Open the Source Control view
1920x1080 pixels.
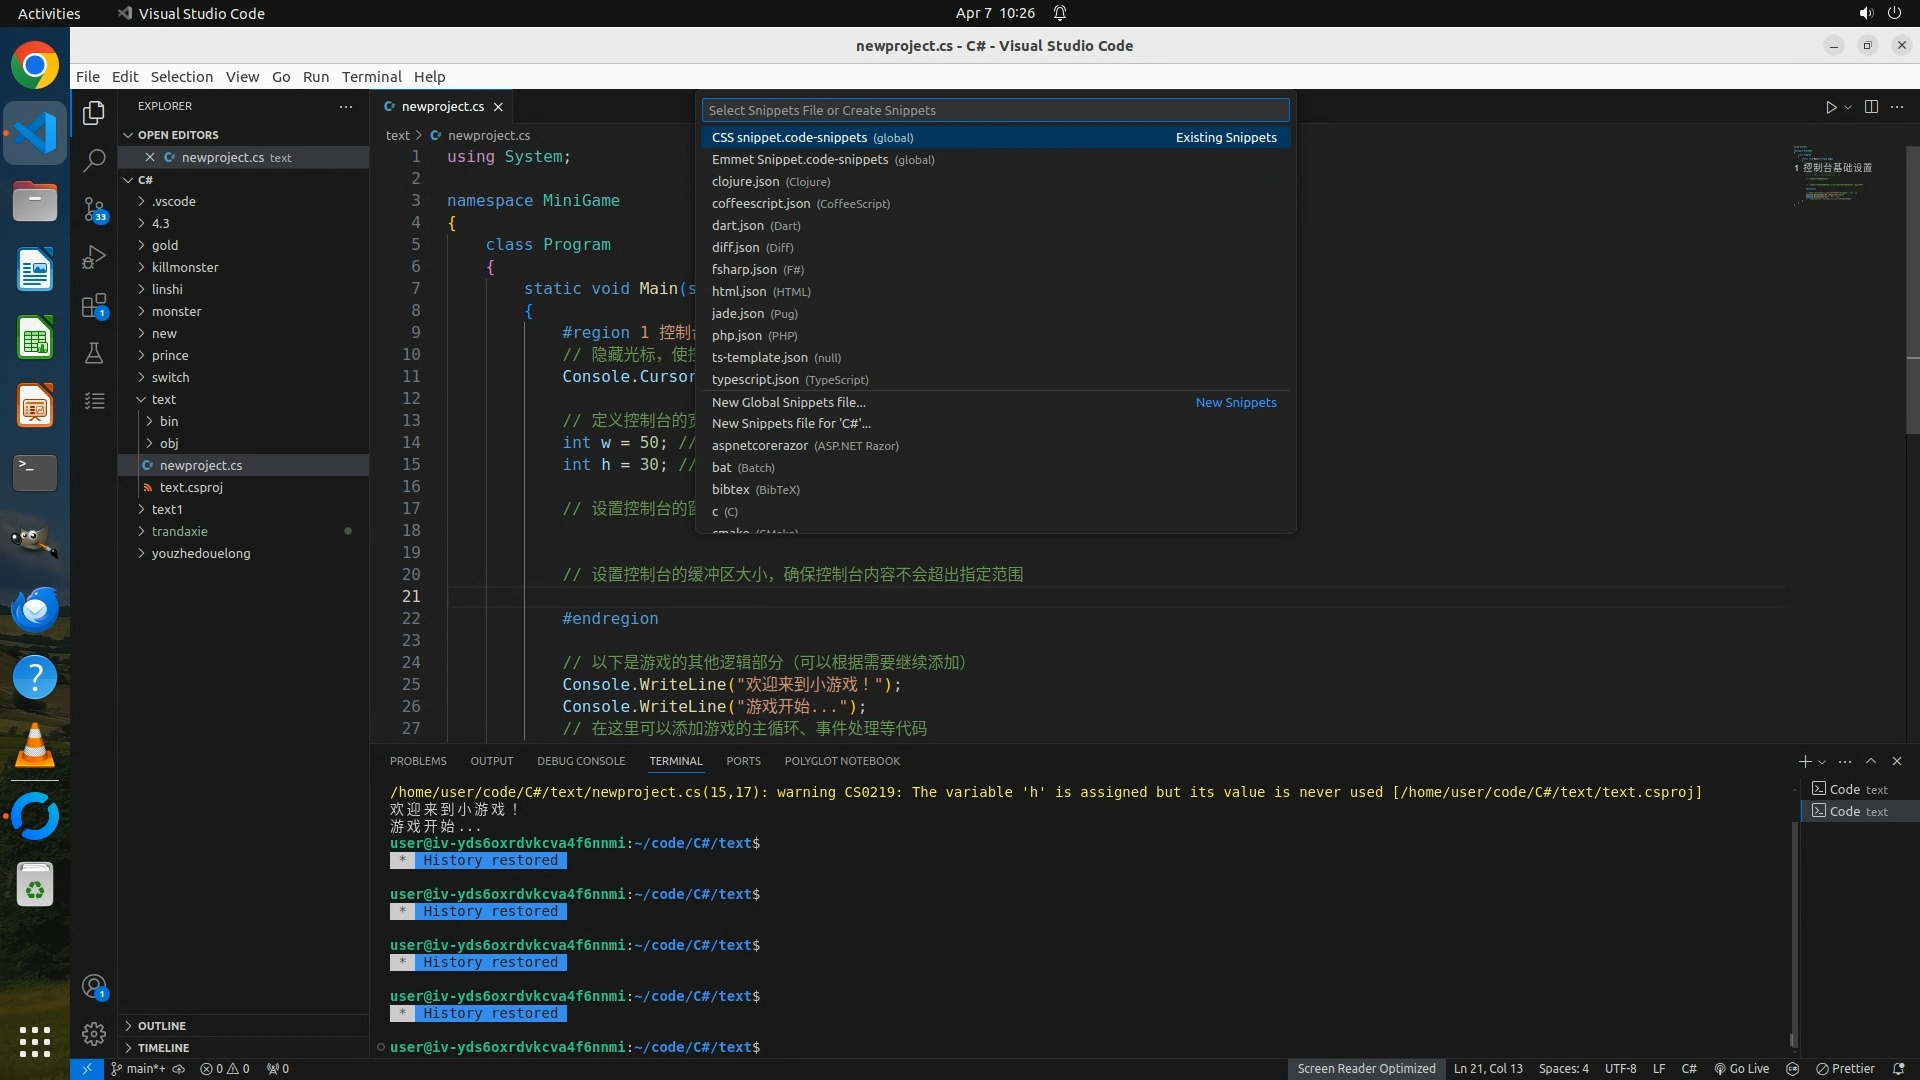coord(94,209)
